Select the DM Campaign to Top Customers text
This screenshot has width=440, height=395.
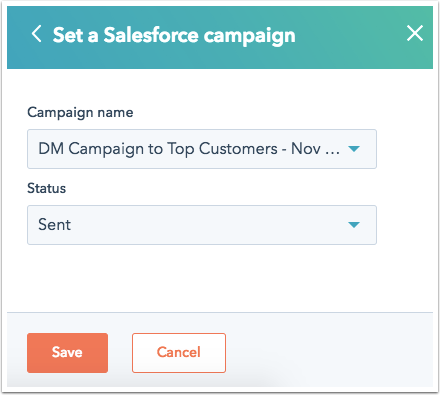(x=158, y=149)
